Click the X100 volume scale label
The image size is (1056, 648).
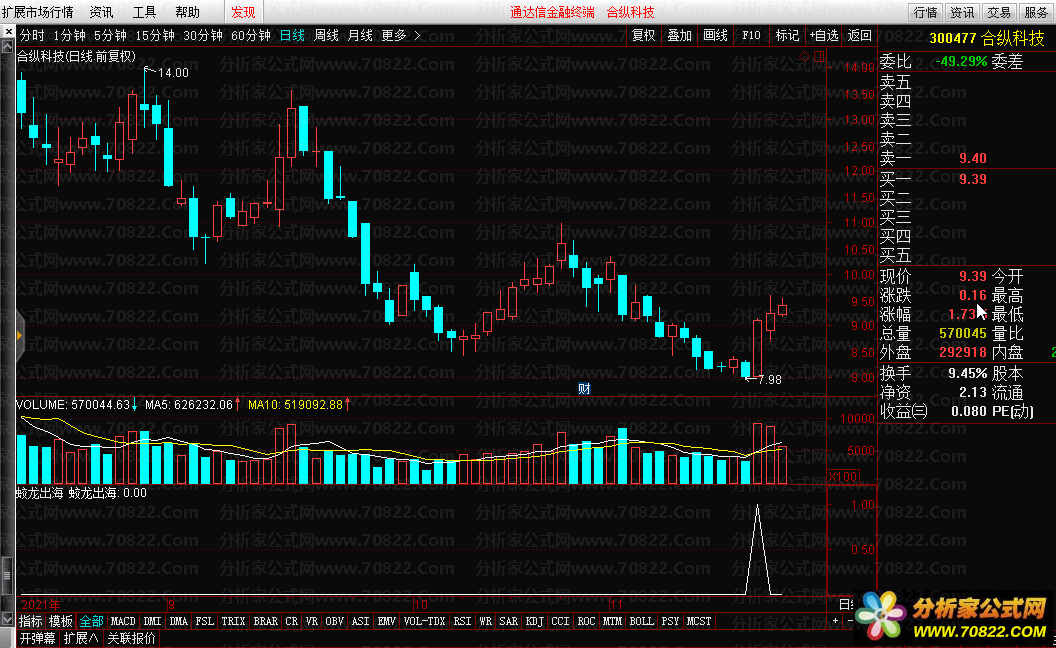click(x=843, y=477)
